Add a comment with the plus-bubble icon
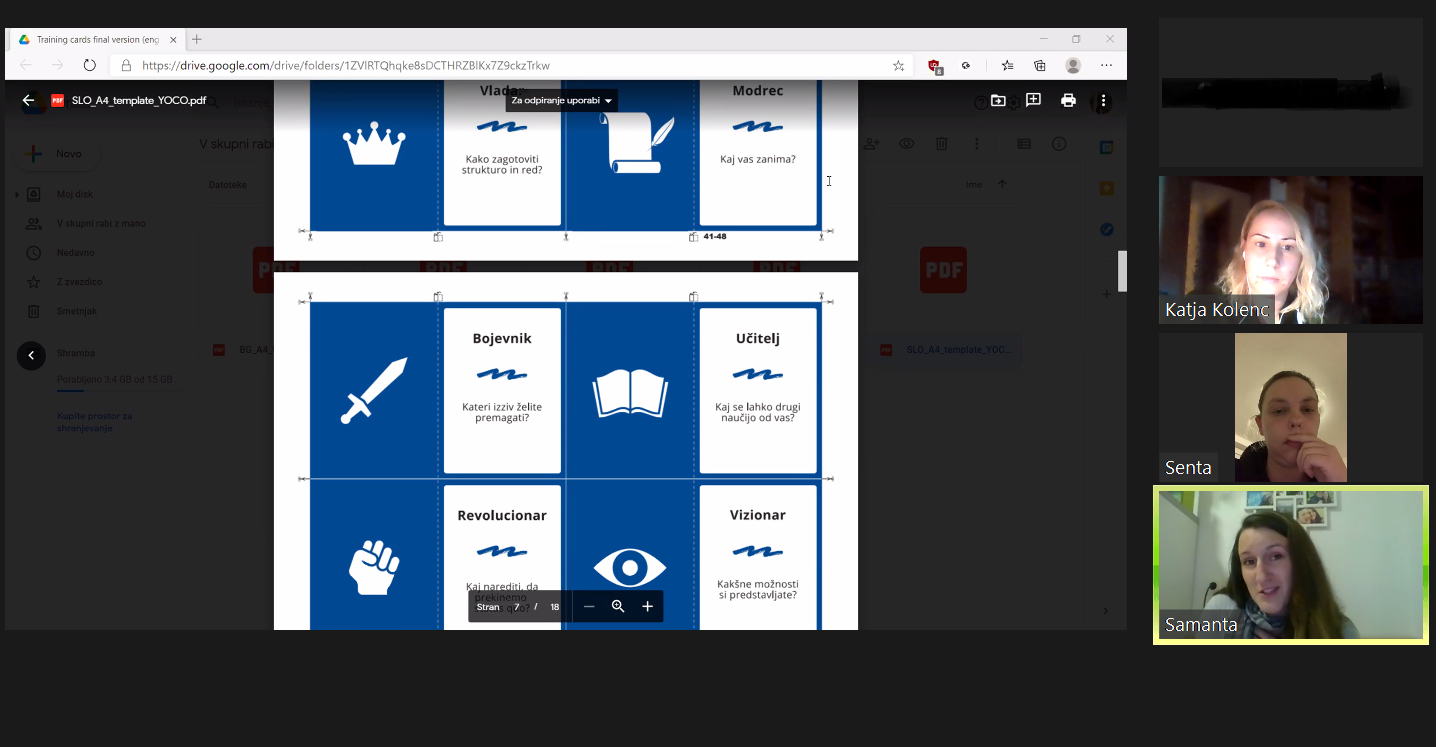The image size is (1440, 747). click(1033, 100)
